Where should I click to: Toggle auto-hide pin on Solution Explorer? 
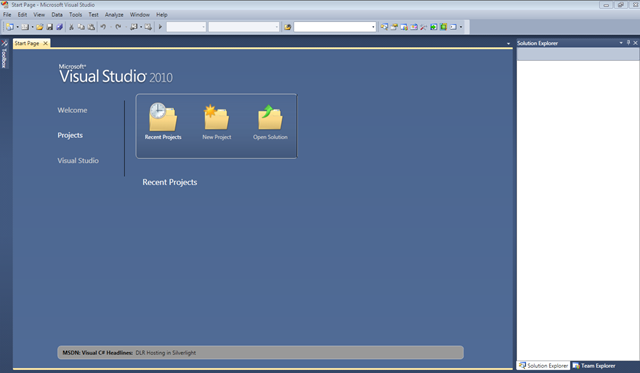coord(628,42)
